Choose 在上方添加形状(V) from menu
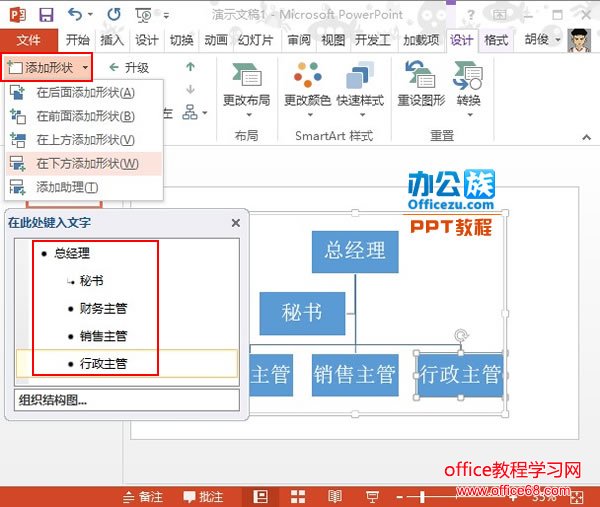The height and width of the screenshot is (507, 600). pos(84,140)
